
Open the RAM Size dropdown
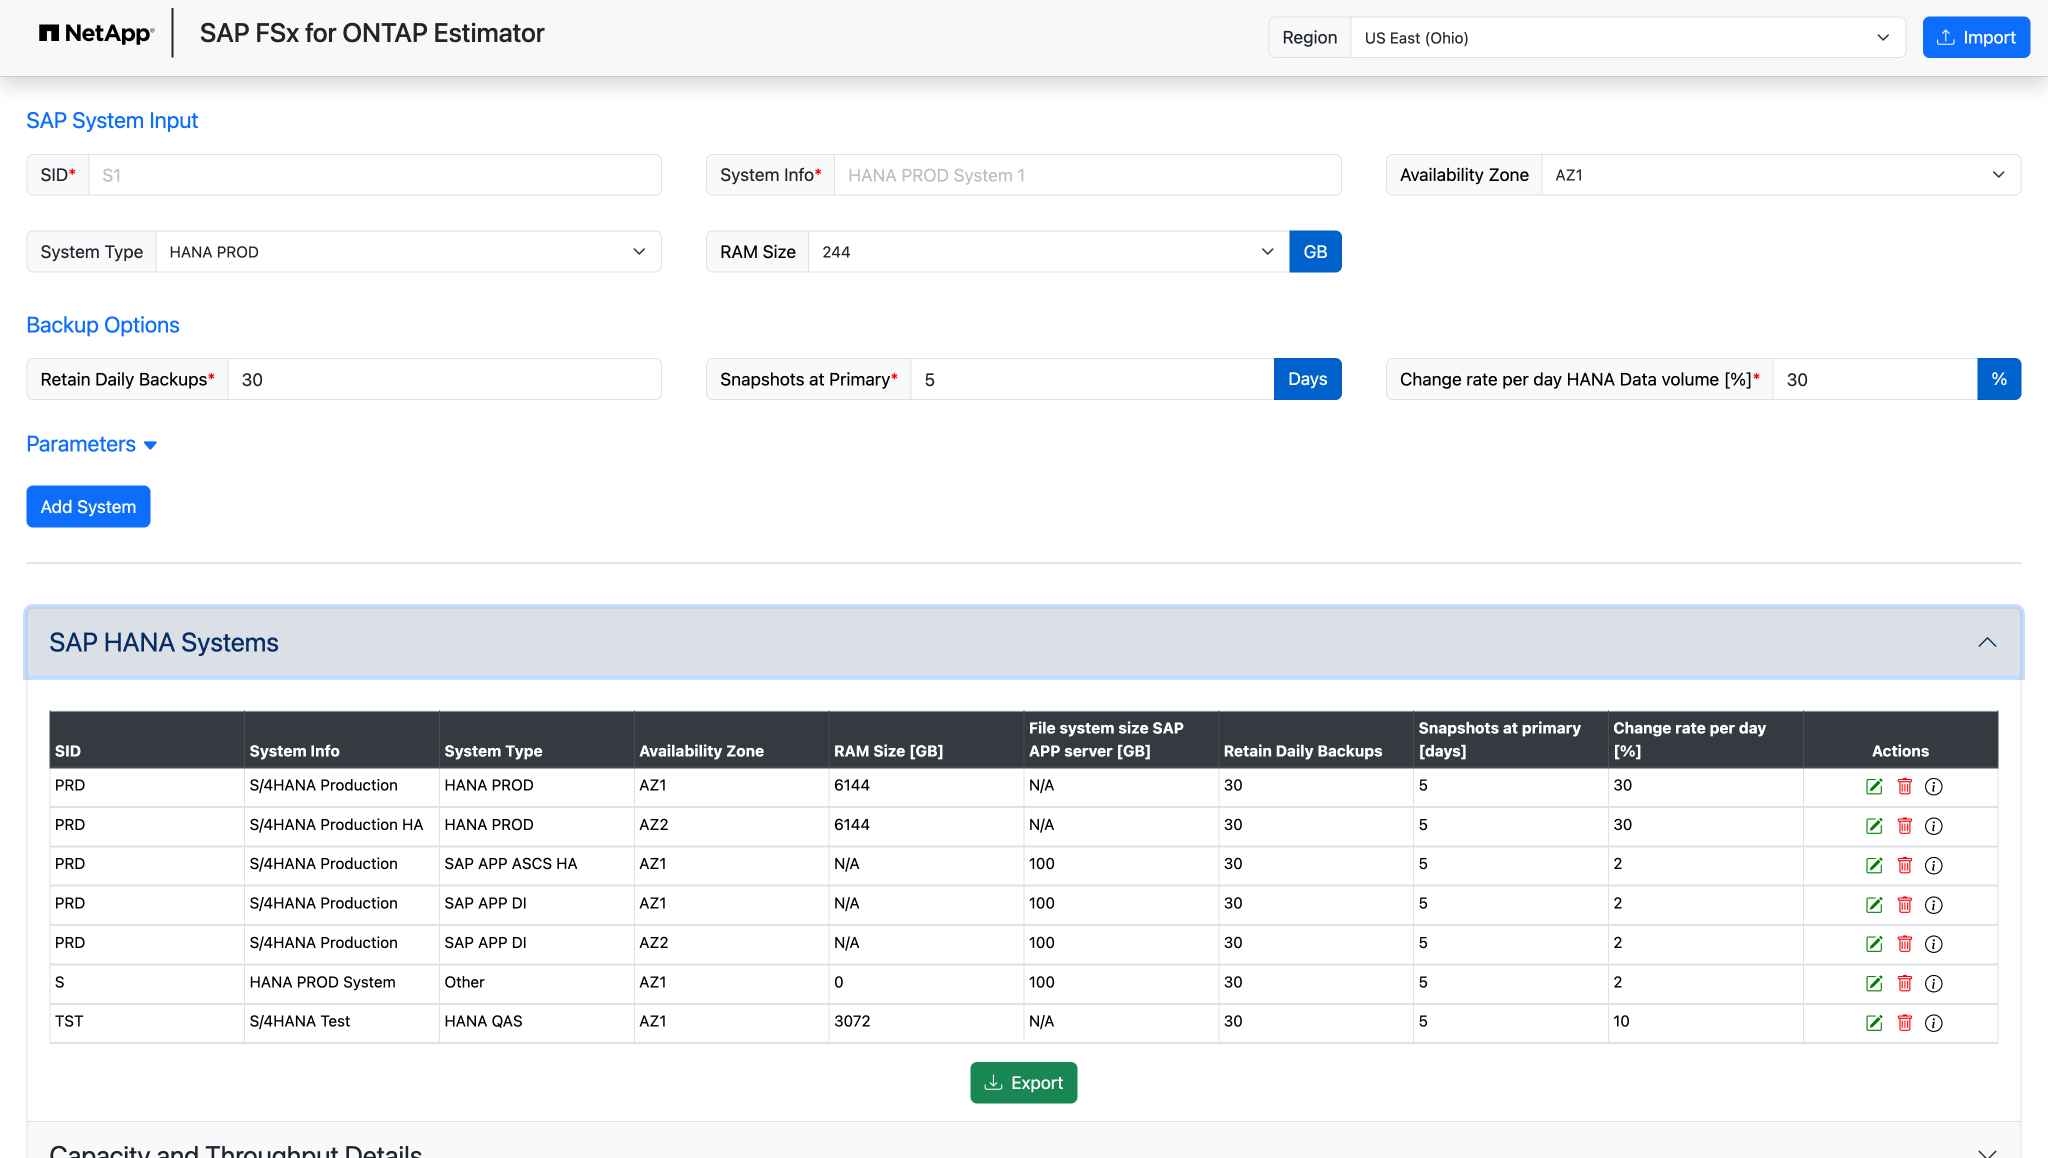pyautogui.click(x=1048, y=252)
